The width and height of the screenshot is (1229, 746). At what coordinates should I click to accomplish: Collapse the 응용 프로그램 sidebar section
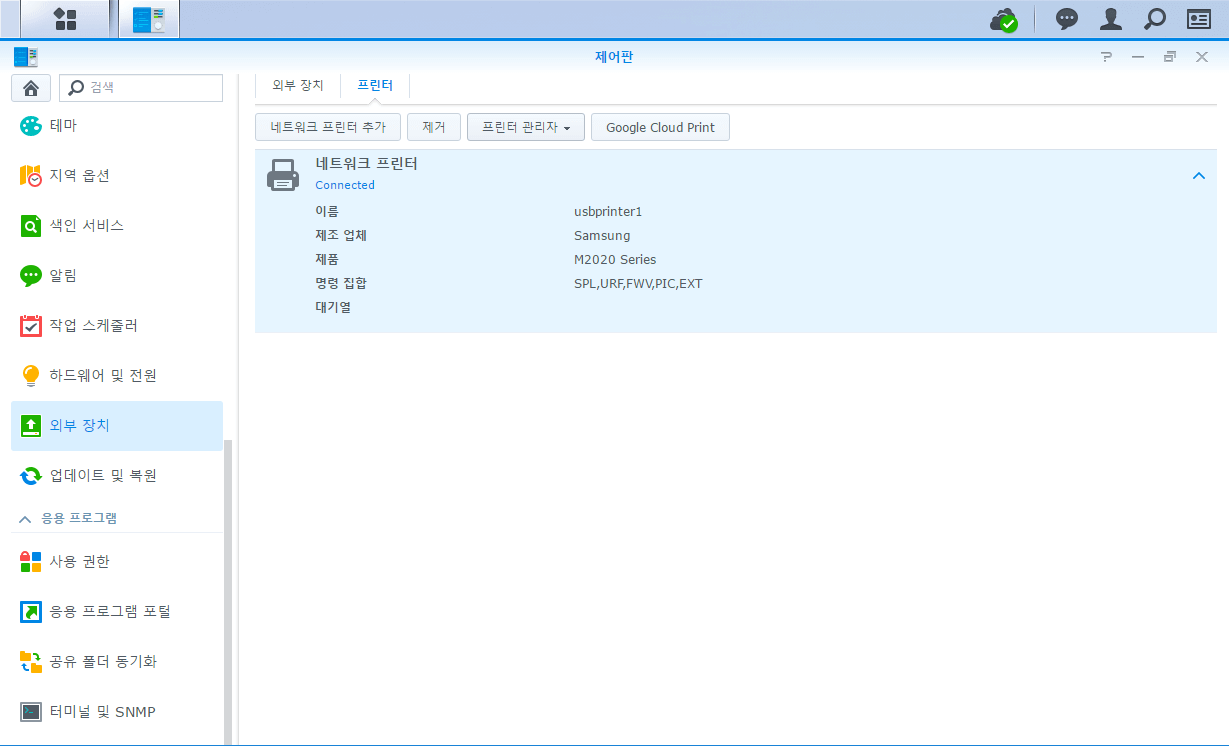[27, 518]
